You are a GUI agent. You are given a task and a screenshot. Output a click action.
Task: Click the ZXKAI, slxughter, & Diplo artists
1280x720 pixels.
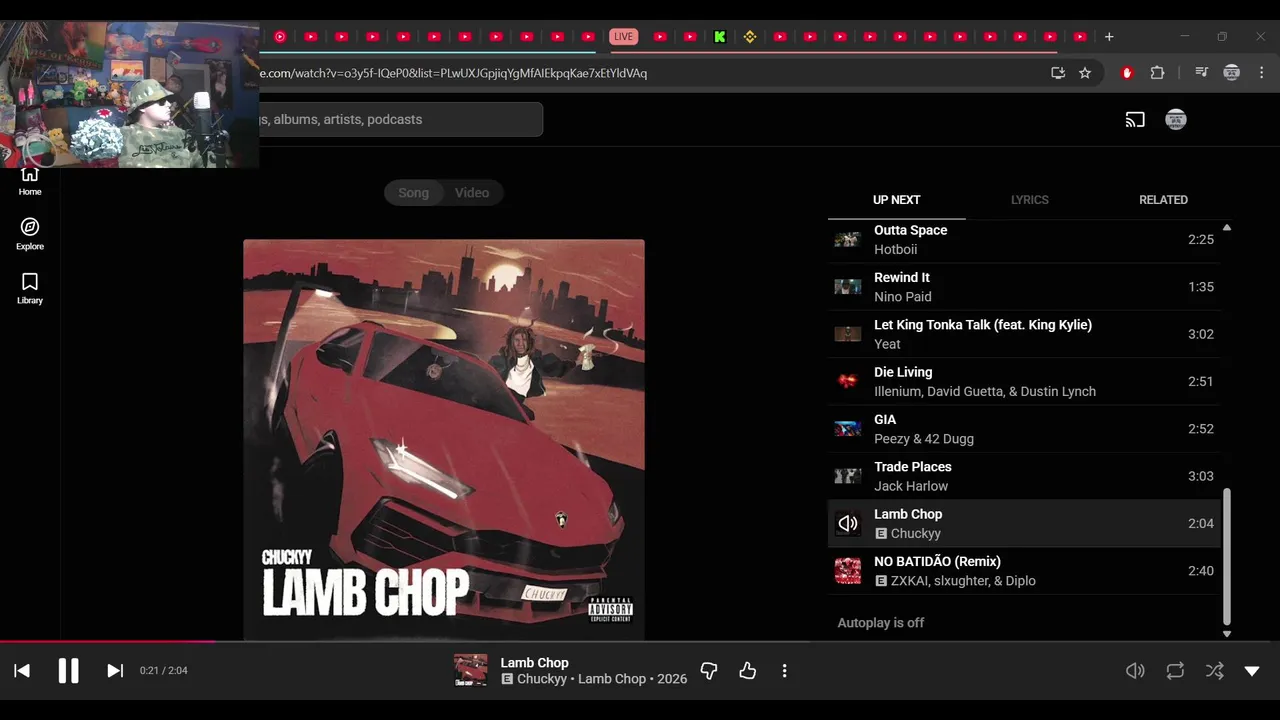click(x=963, y=581)
